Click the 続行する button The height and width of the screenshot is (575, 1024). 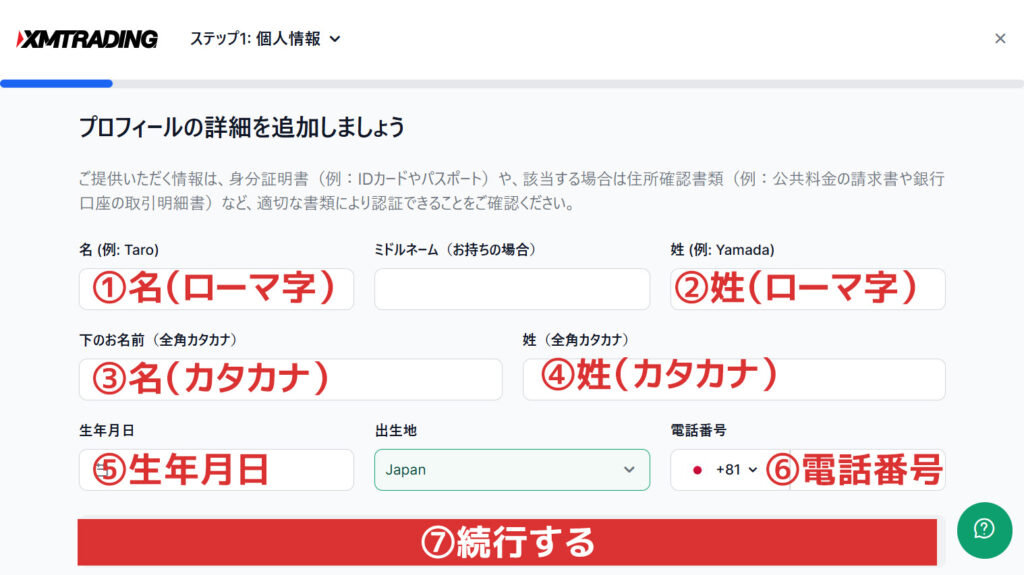[507, 542]
